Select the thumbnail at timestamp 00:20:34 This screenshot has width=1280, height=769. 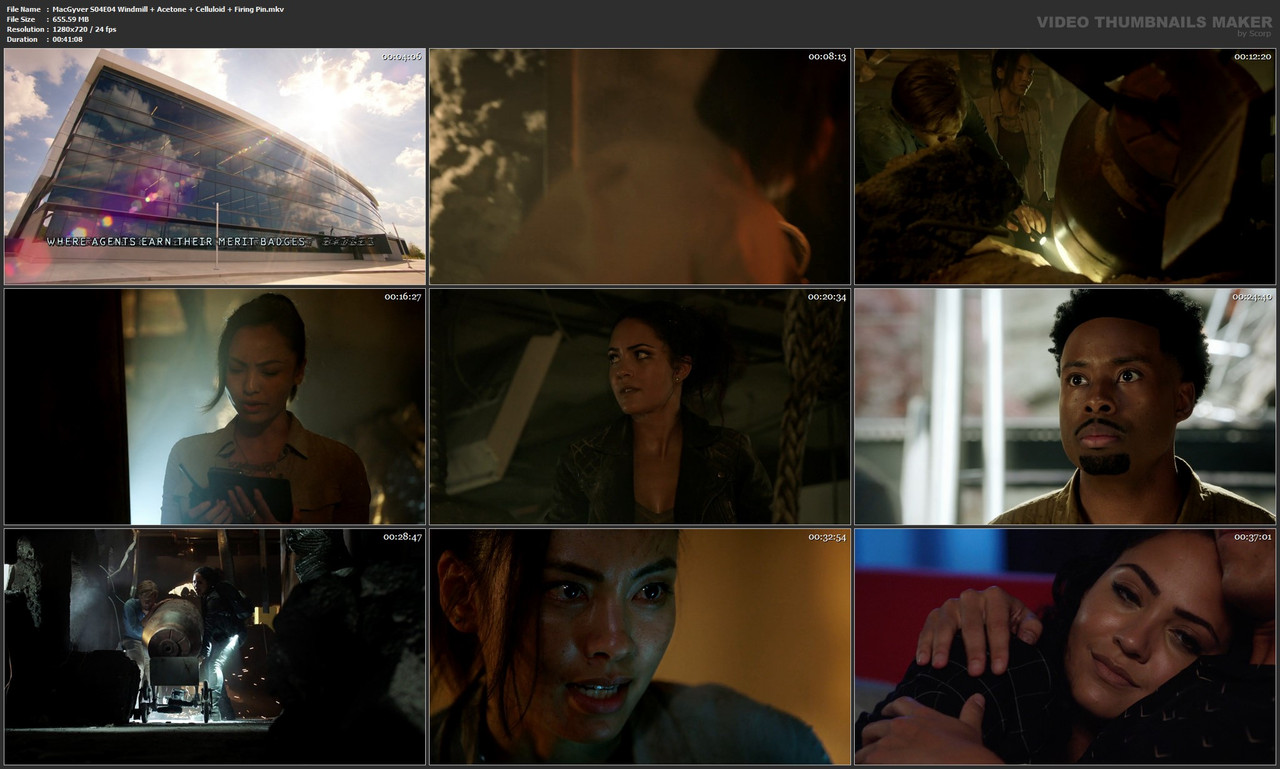tap(640, 407)
